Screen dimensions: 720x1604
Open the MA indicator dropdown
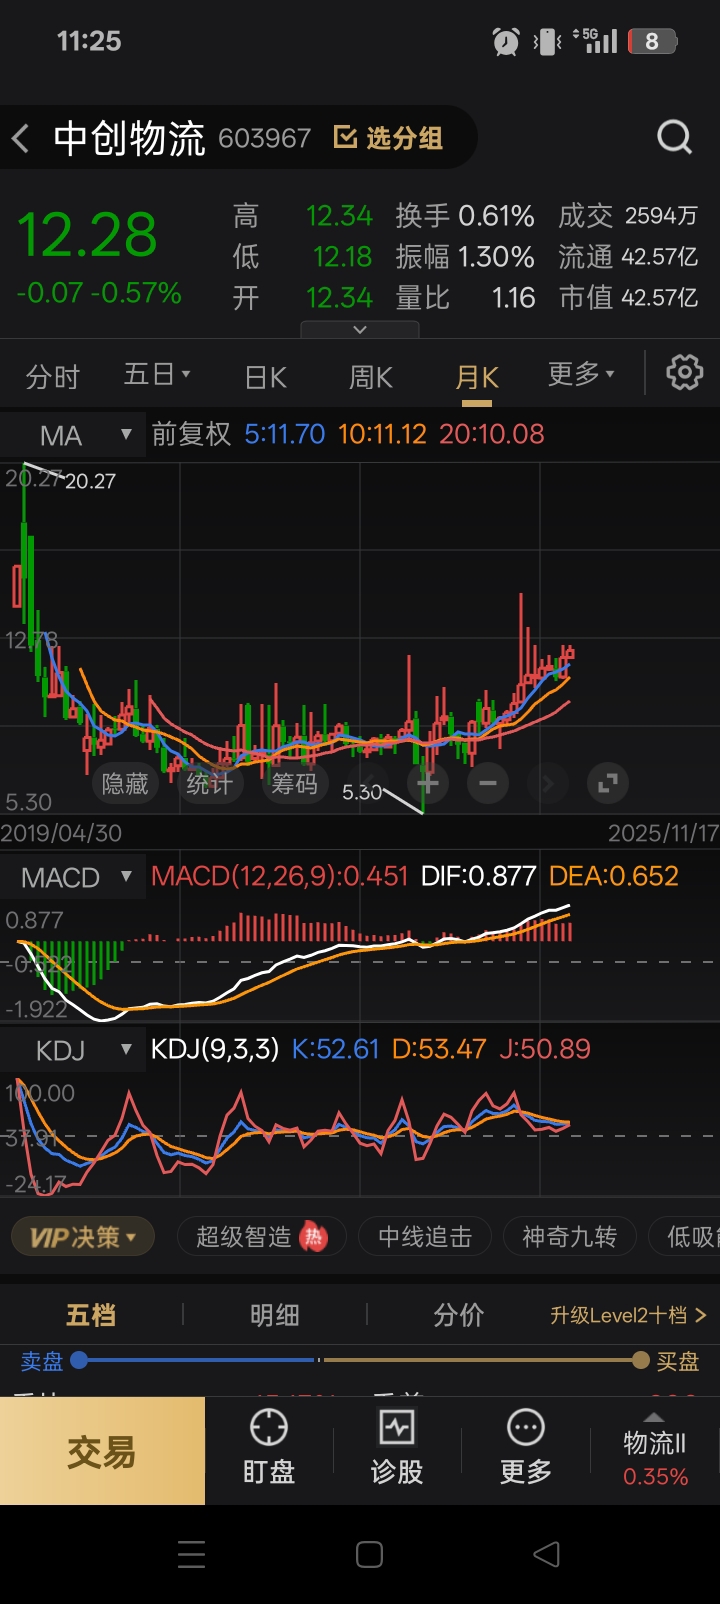coord(72,435)
